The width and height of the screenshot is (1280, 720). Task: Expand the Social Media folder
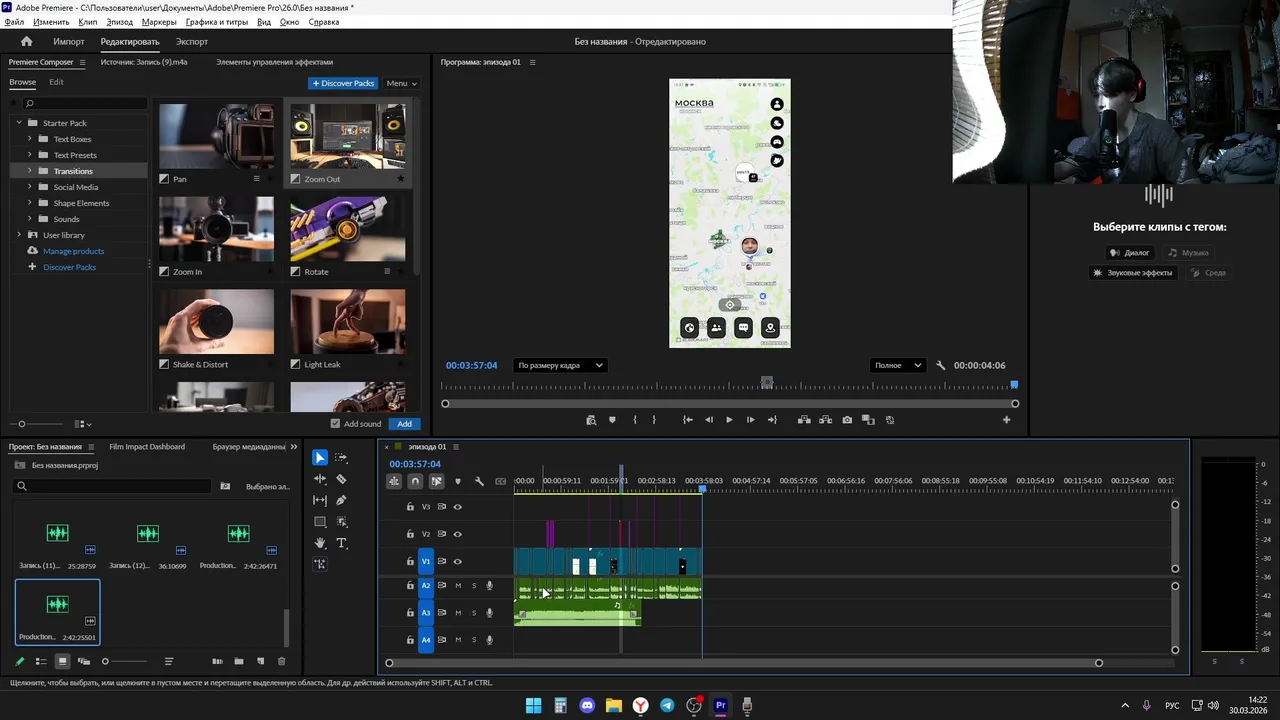point(29,187)
